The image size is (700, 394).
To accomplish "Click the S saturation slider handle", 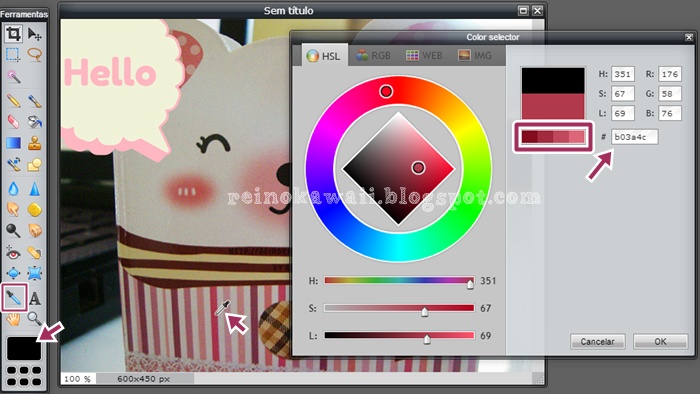I will 425,311.
